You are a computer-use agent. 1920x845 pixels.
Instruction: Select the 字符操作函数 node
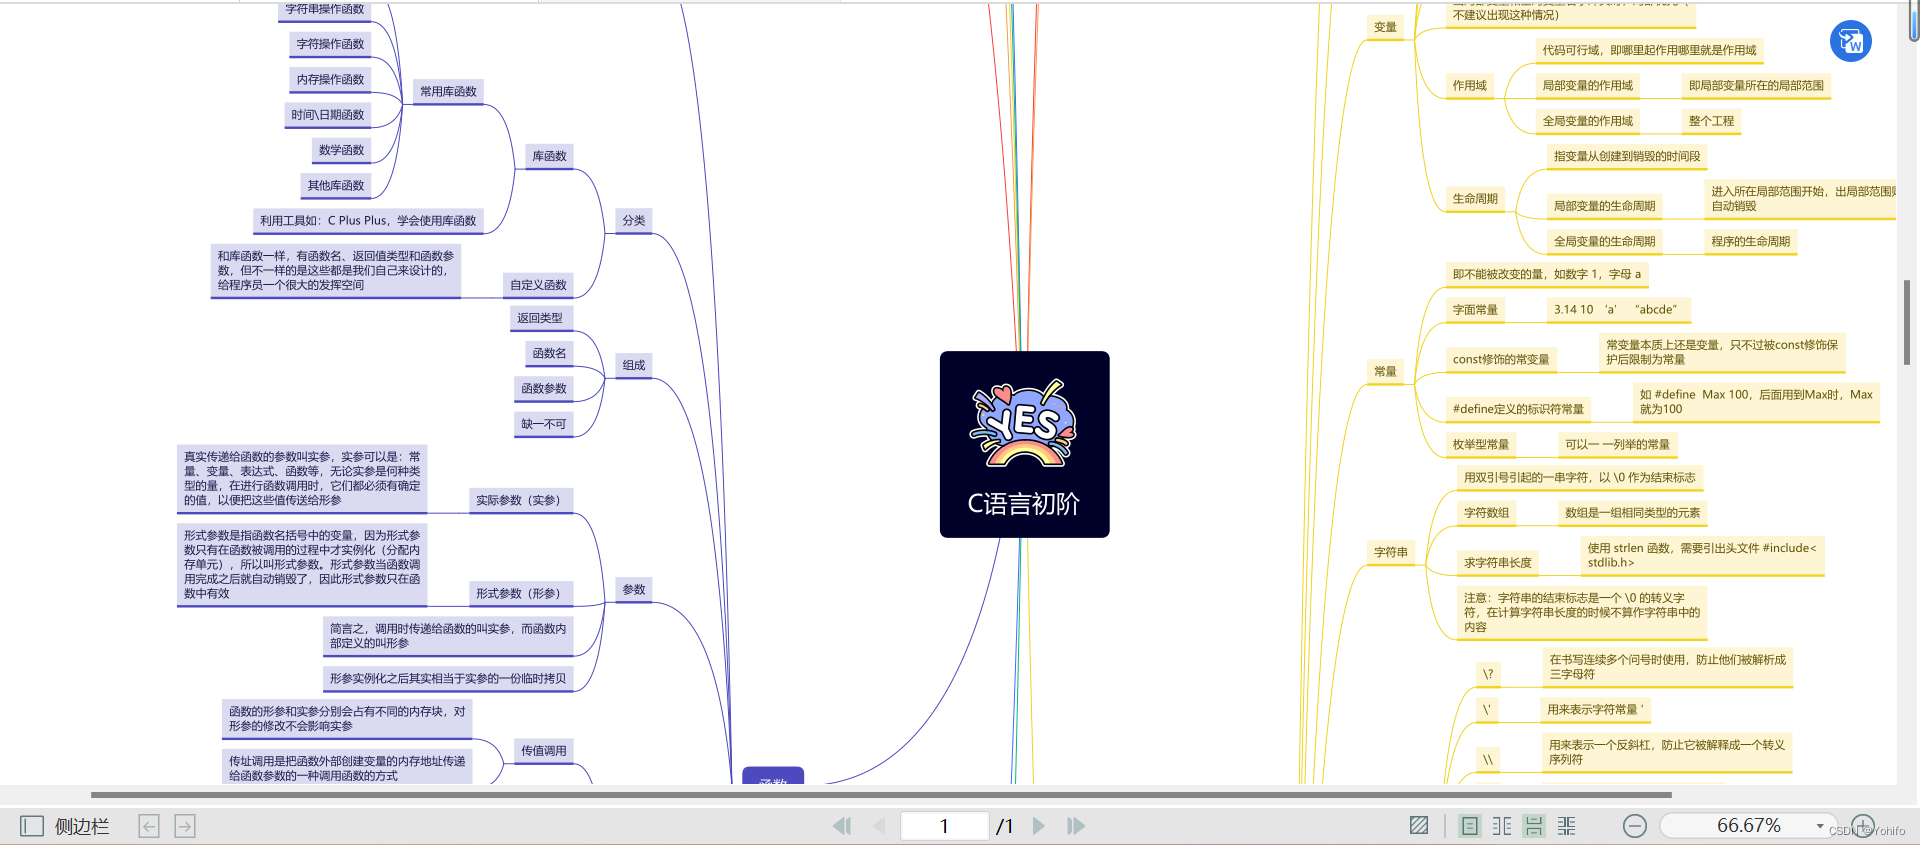[x=330, y=44]
